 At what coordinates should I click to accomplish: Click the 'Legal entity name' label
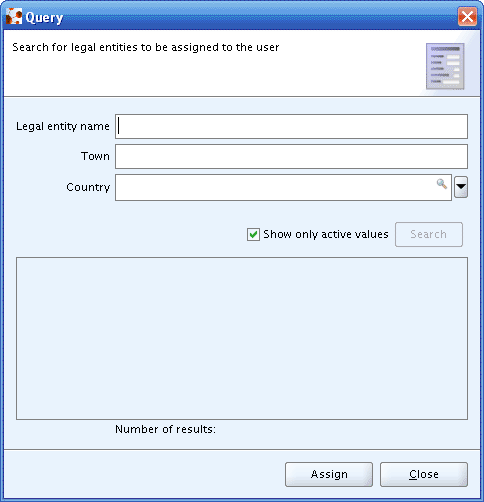[x=63, y=127]
